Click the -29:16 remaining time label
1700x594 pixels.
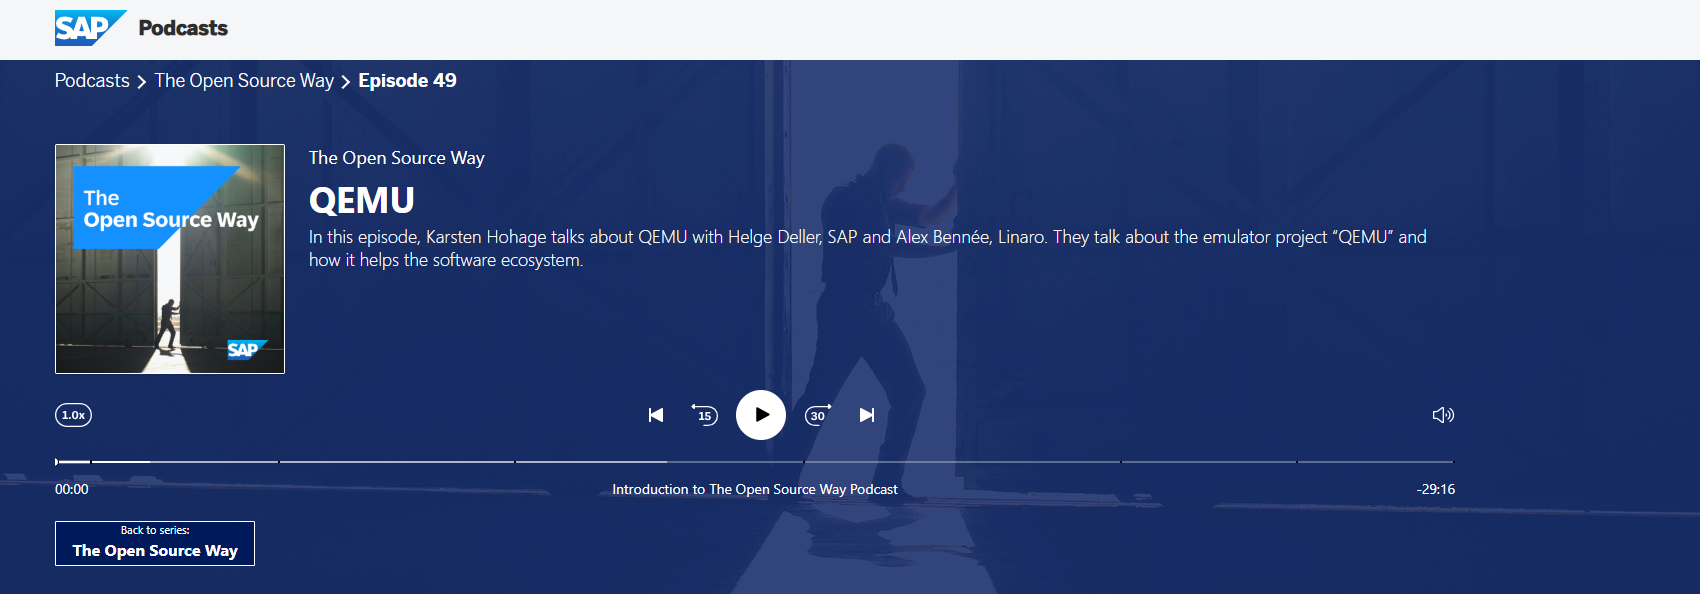point(1436,489)
